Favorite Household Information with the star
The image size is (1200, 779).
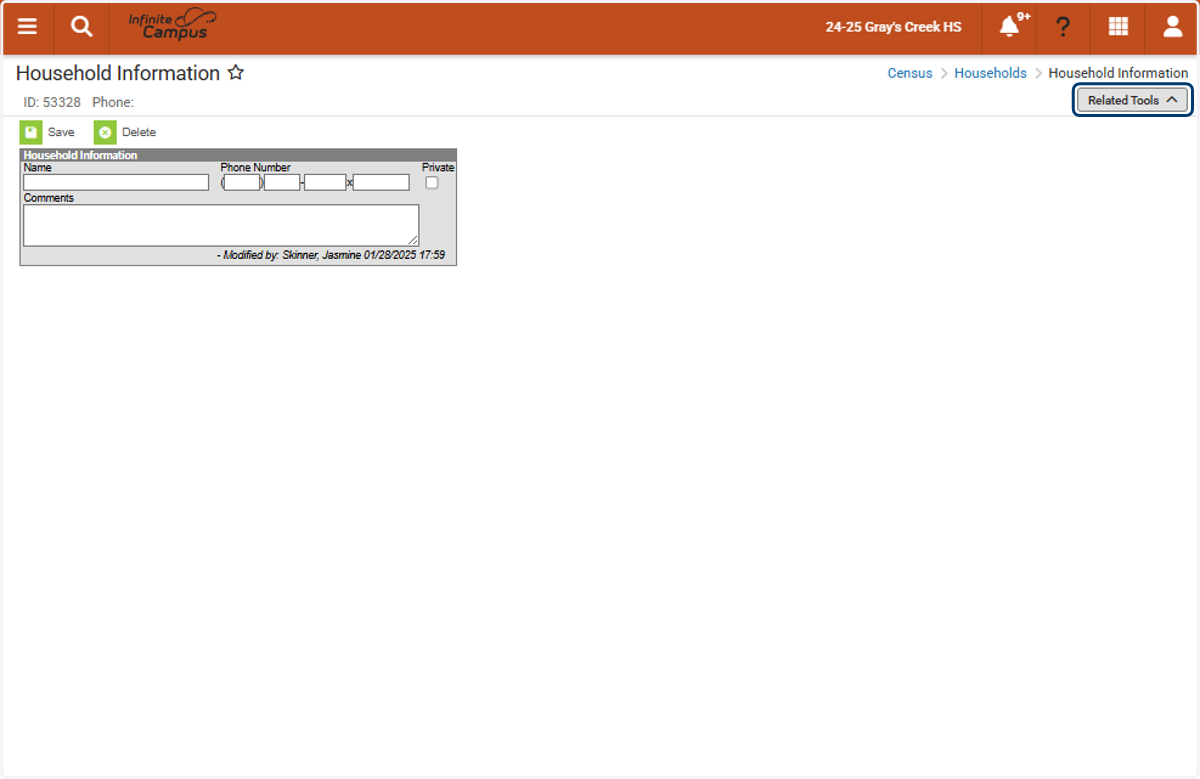[236, 73]
